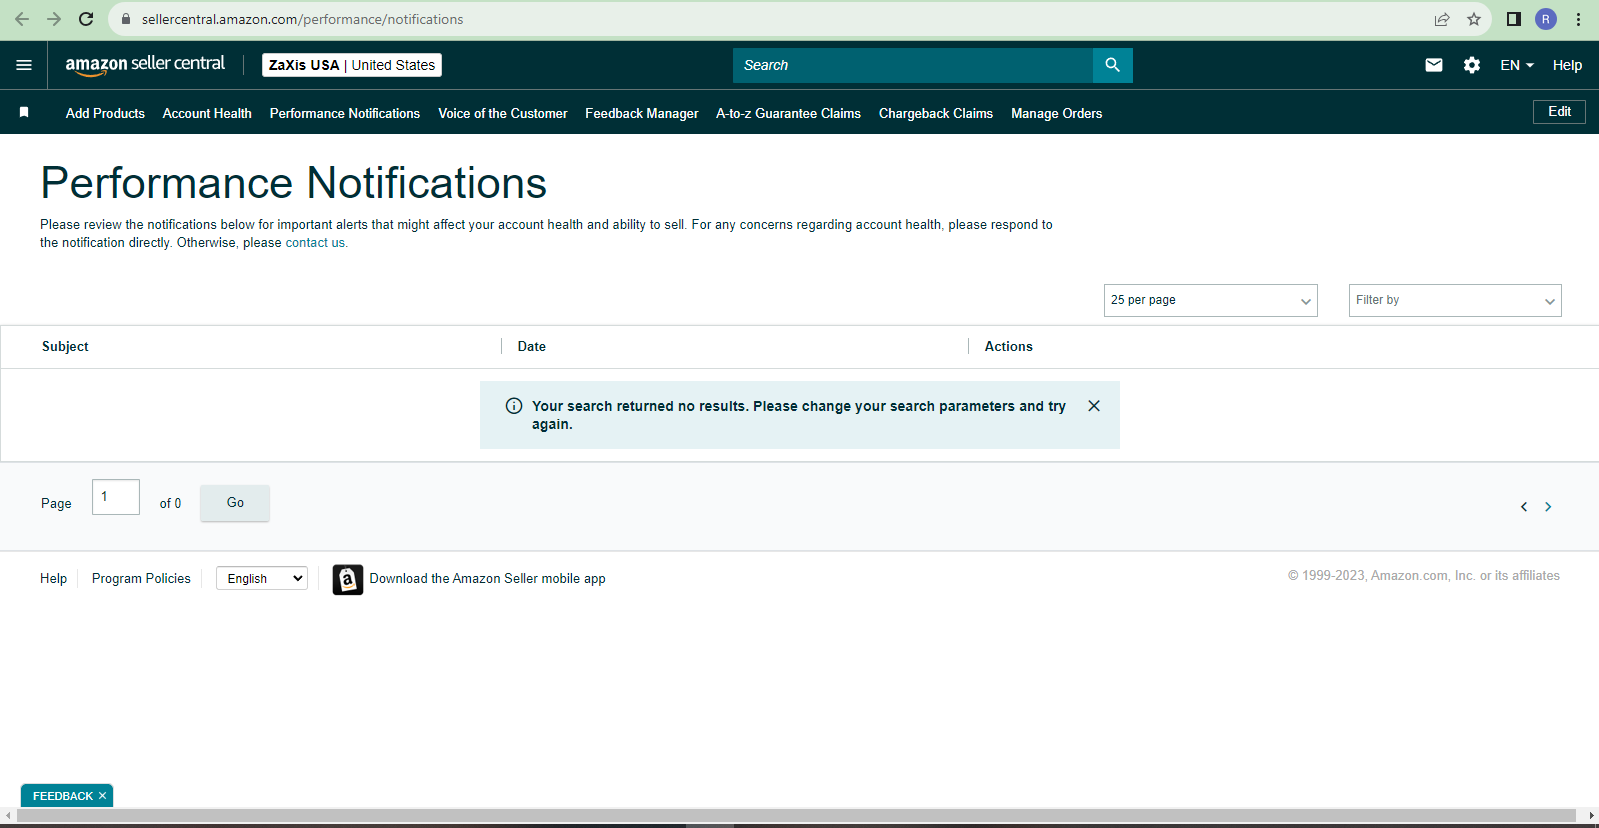Click the Performance Notifications page heading
Screen dimensions: 1599x828
[x=293, y=183]
